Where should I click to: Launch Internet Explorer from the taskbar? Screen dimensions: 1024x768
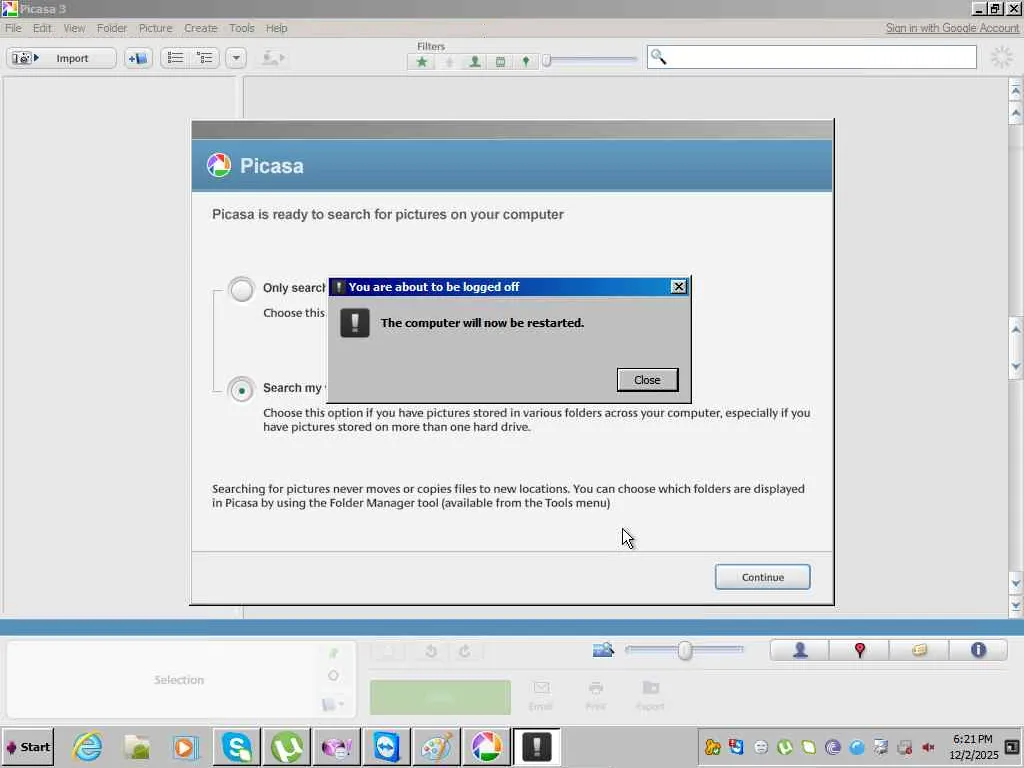click(x=88, y=747)
